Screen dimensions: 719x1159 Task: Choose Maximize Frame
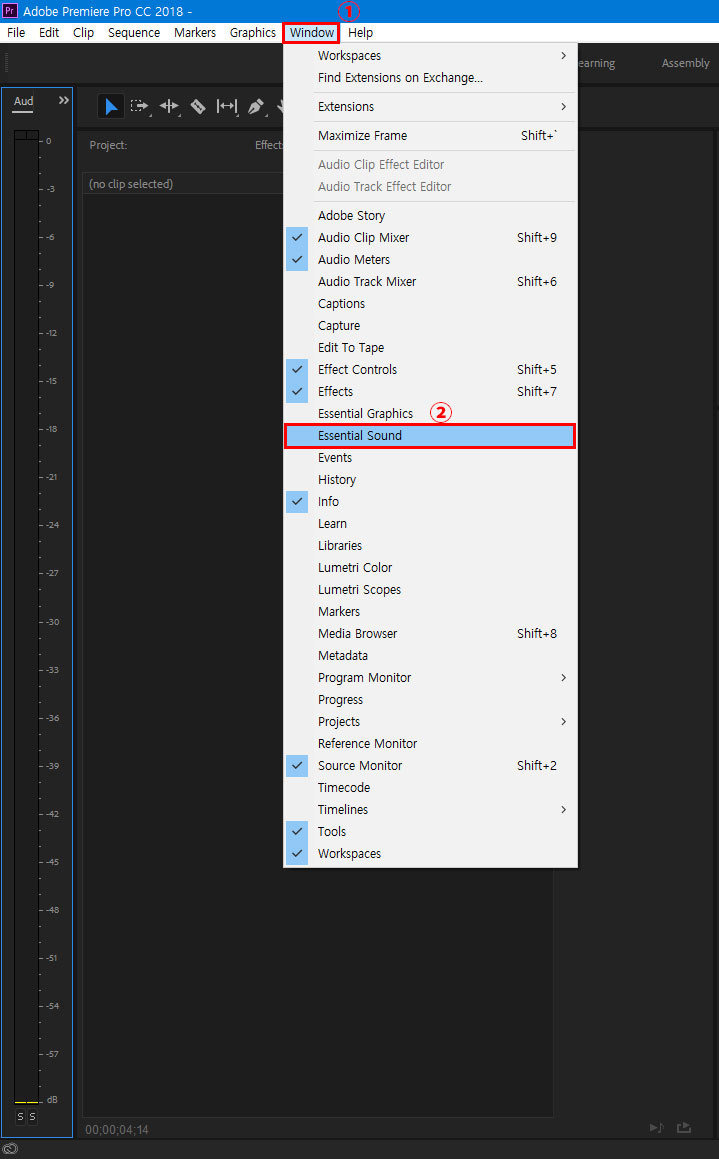point(430,135)
